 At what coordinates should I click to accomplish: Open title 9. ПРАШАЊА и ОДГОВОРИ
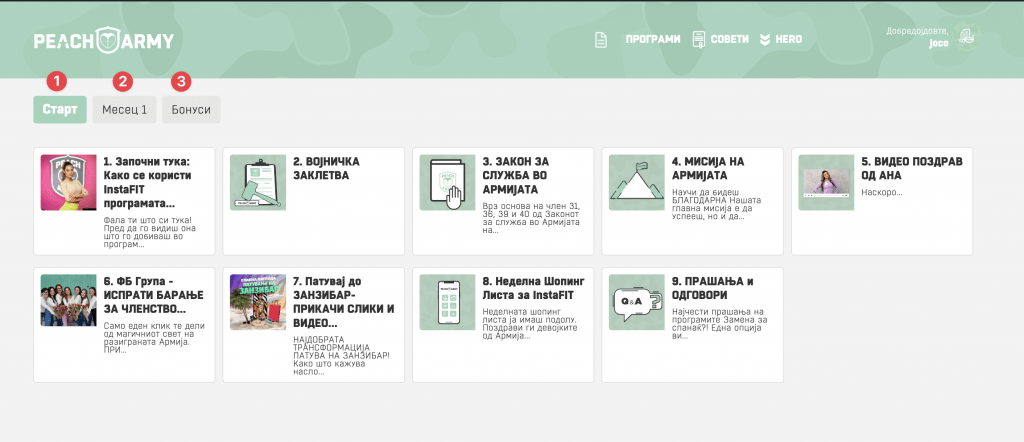tap(712, 288)
